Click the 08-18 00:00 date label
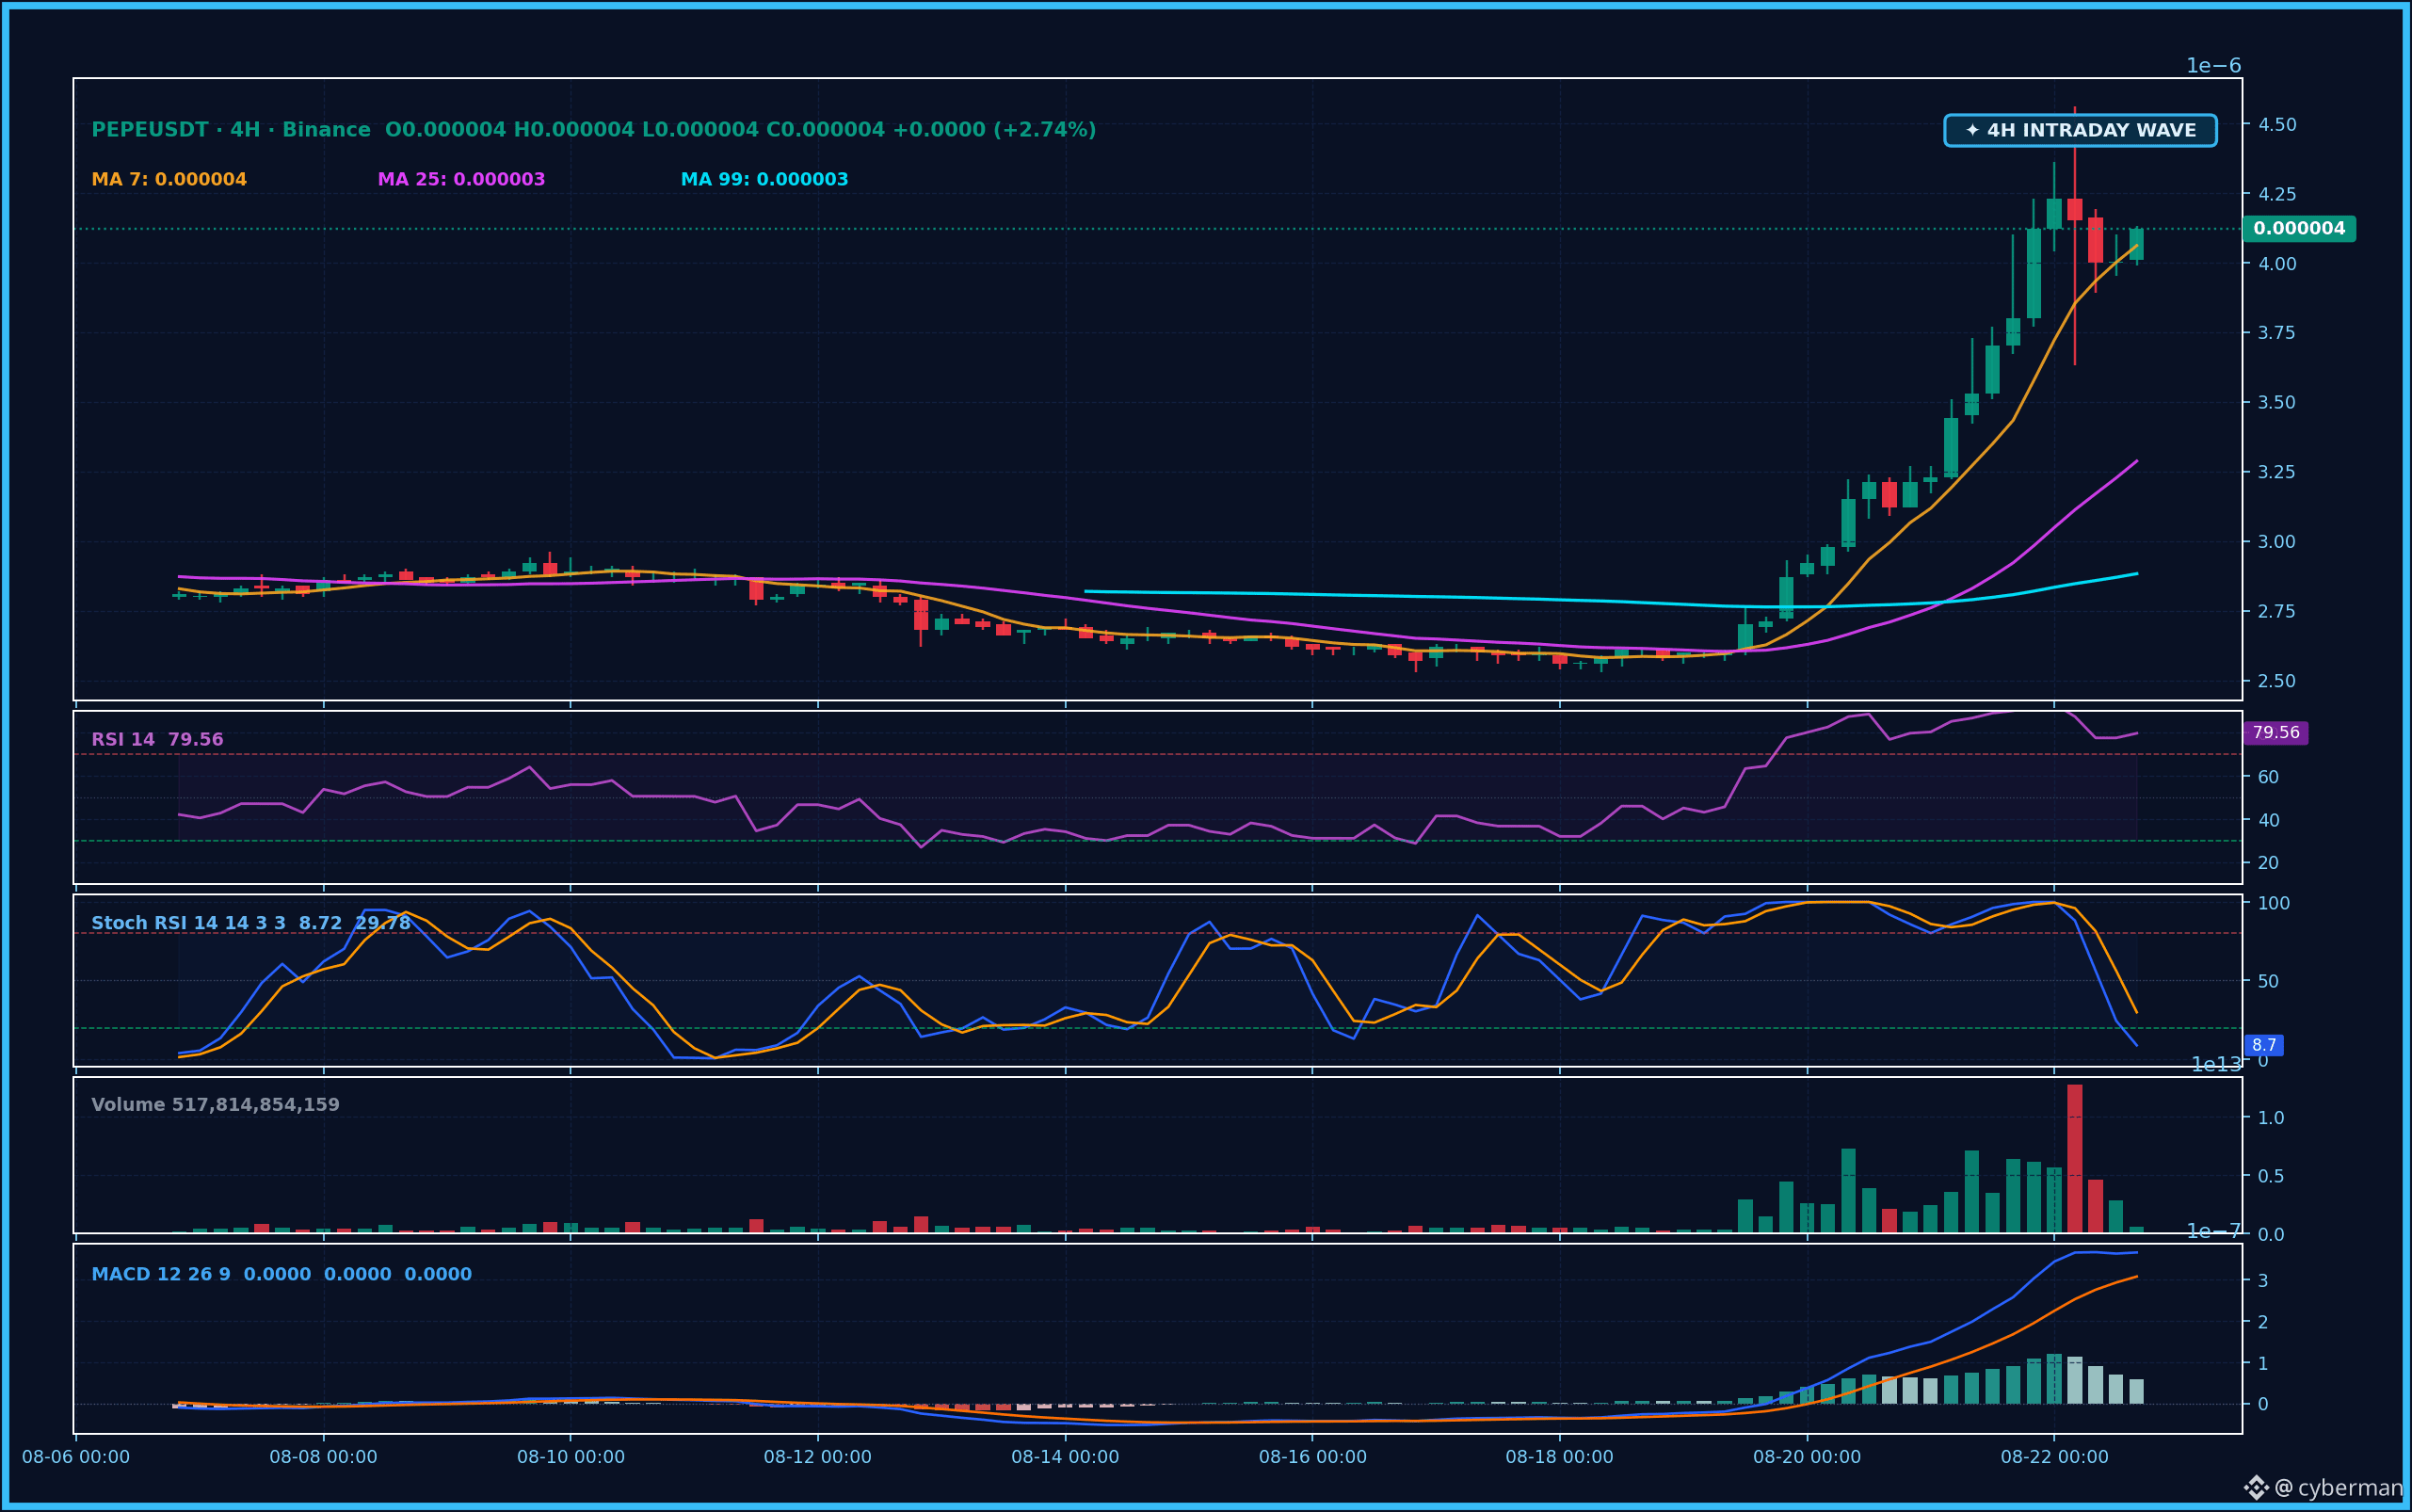Image resolution: width=2412 pixels, height=1512 pixels. [1560, 1457]
